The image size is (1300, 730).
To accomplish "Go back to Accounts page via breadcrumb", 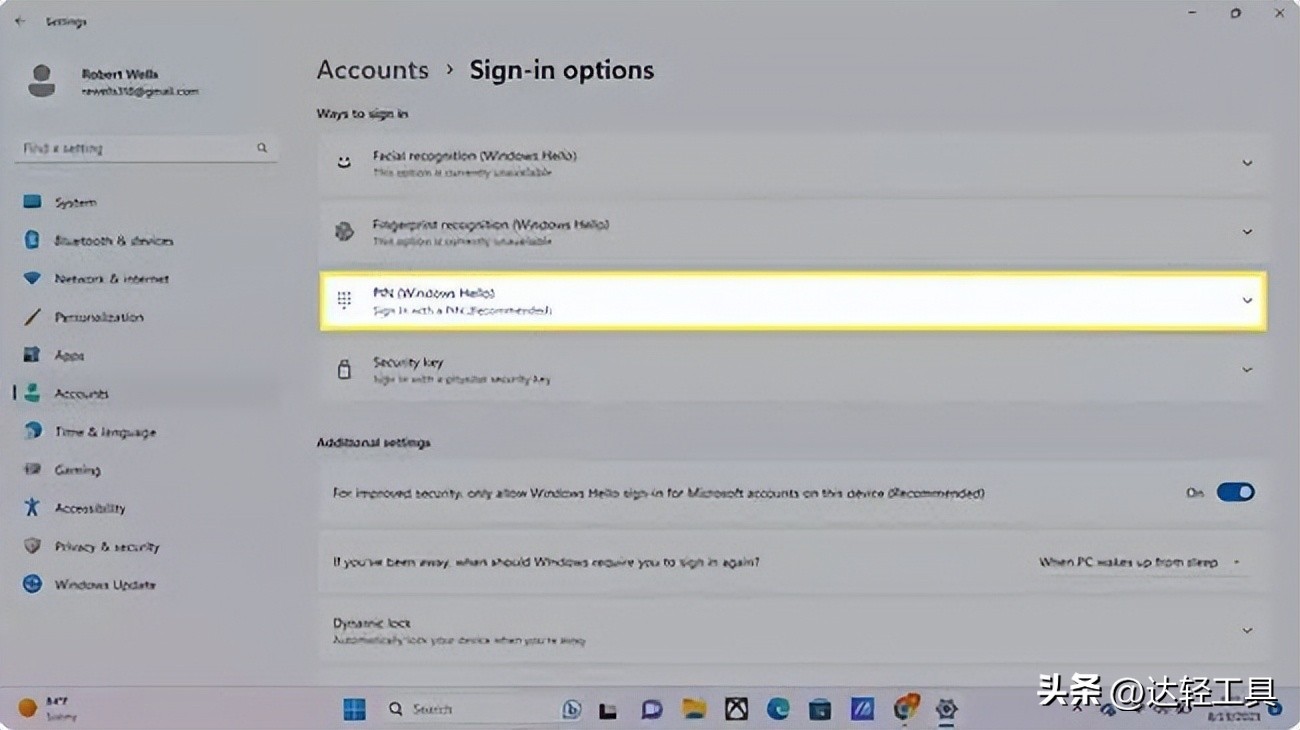I will [x=372, y=69].
